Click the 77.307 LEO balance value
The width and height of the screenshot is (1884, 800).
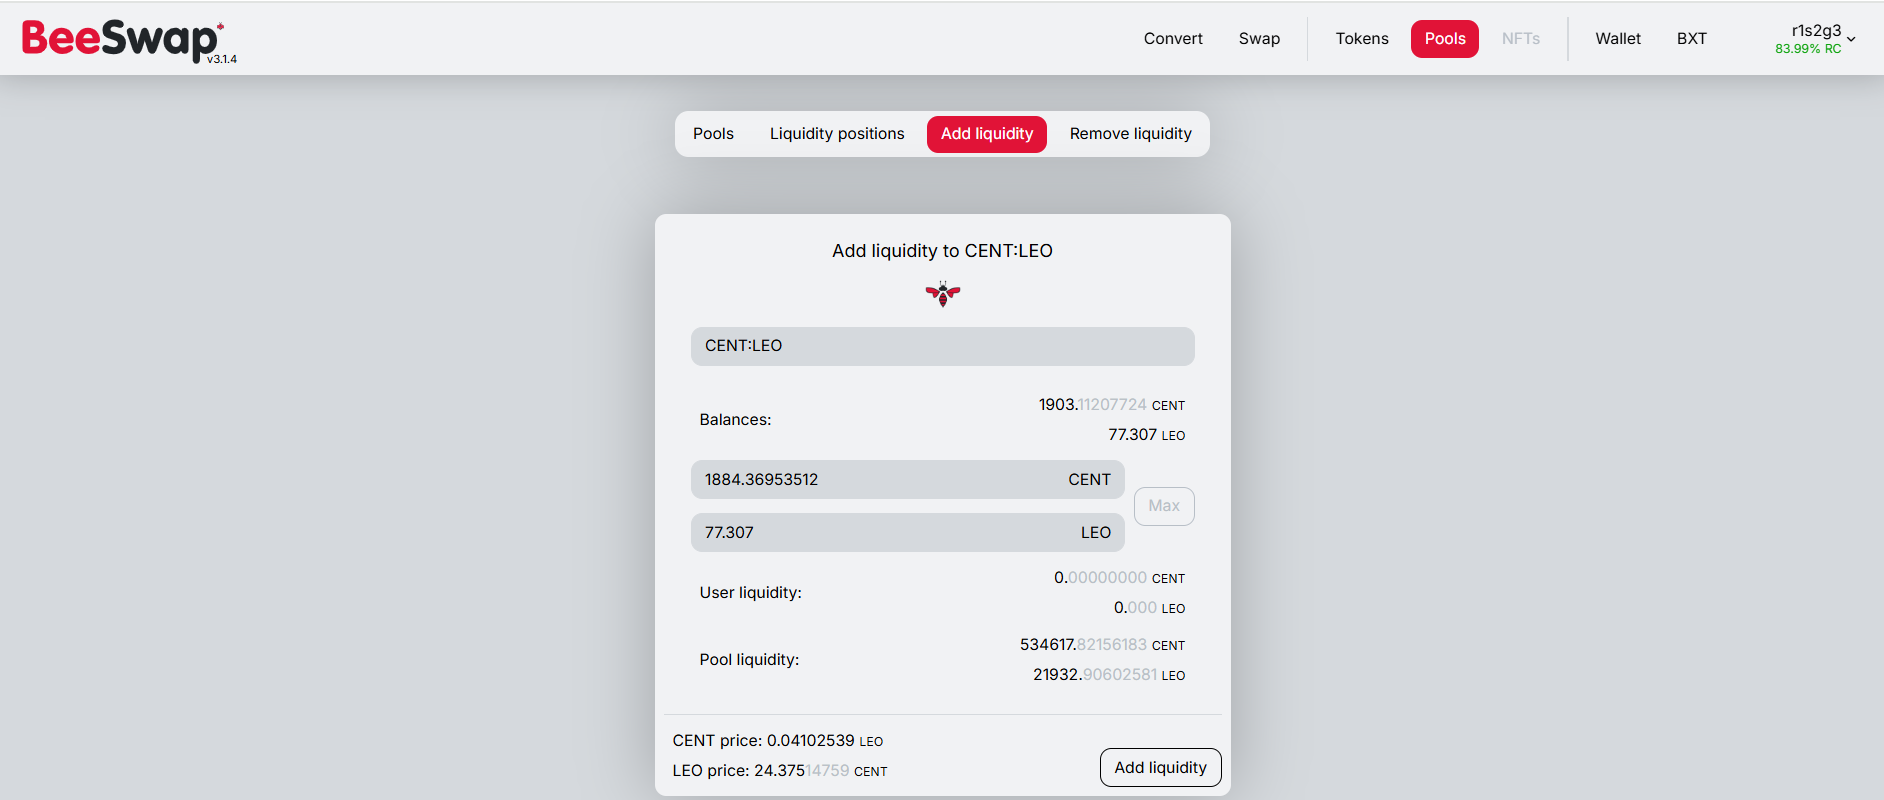click(x=1146, y=435)
